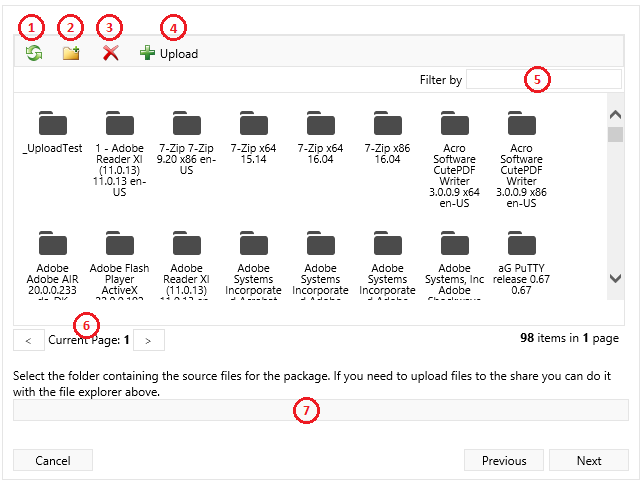This screenshot has width=641, height=486.
Task: Select the 7-Zip x64 15.14 folder
Action: [x=253, y=125]
